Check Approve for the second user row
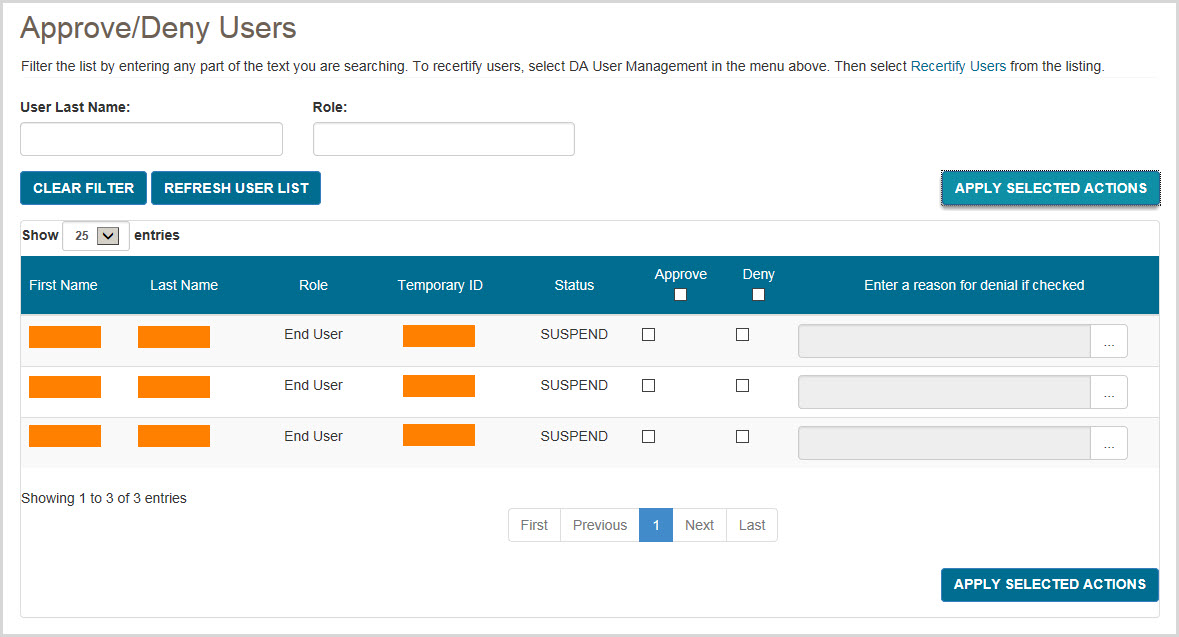This screenshot has width=1179, height=637. point(648,386)
